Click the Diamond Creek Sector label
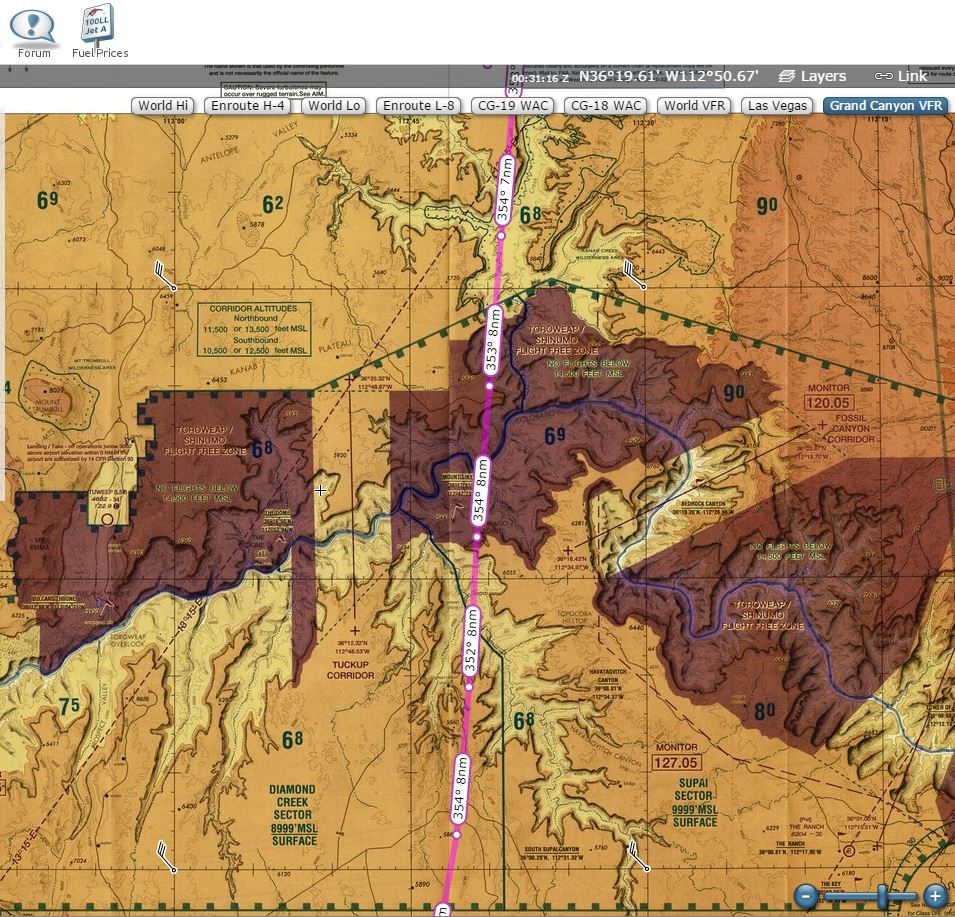Viewport: 955px width, 917px height. (x=293, y=815)
